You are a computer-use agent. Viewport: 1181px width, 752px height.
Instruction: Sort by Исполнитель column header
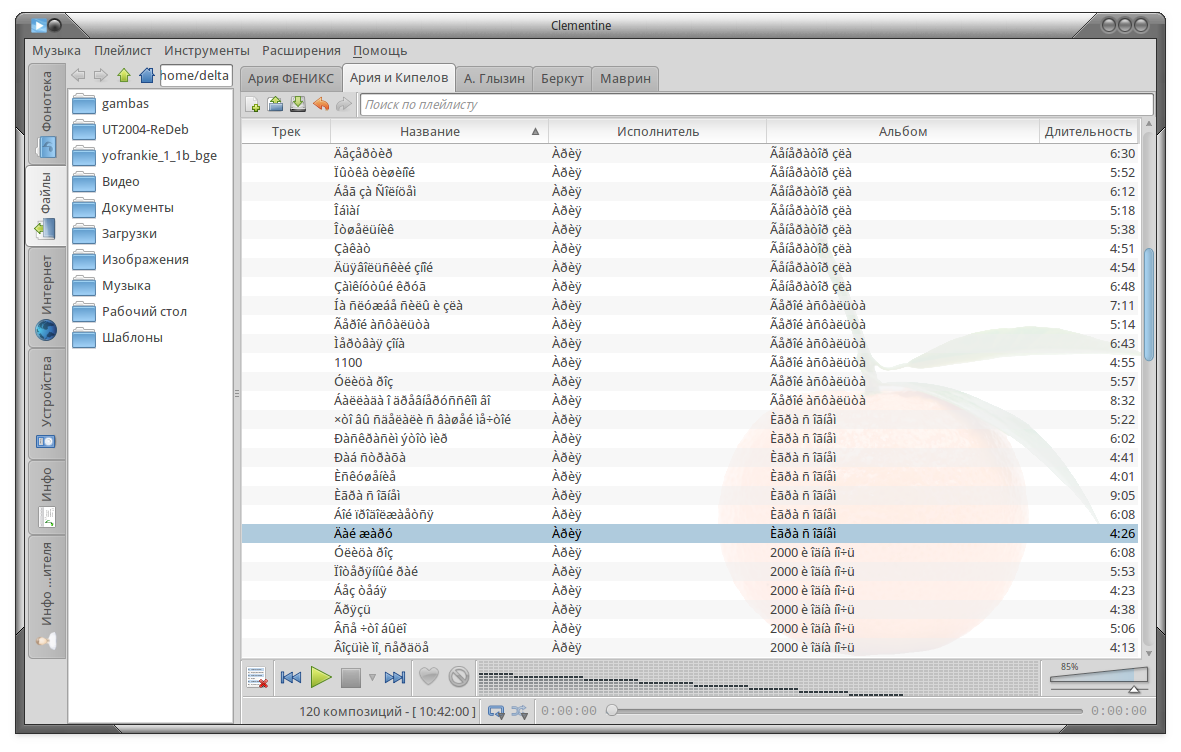(658, 132)
